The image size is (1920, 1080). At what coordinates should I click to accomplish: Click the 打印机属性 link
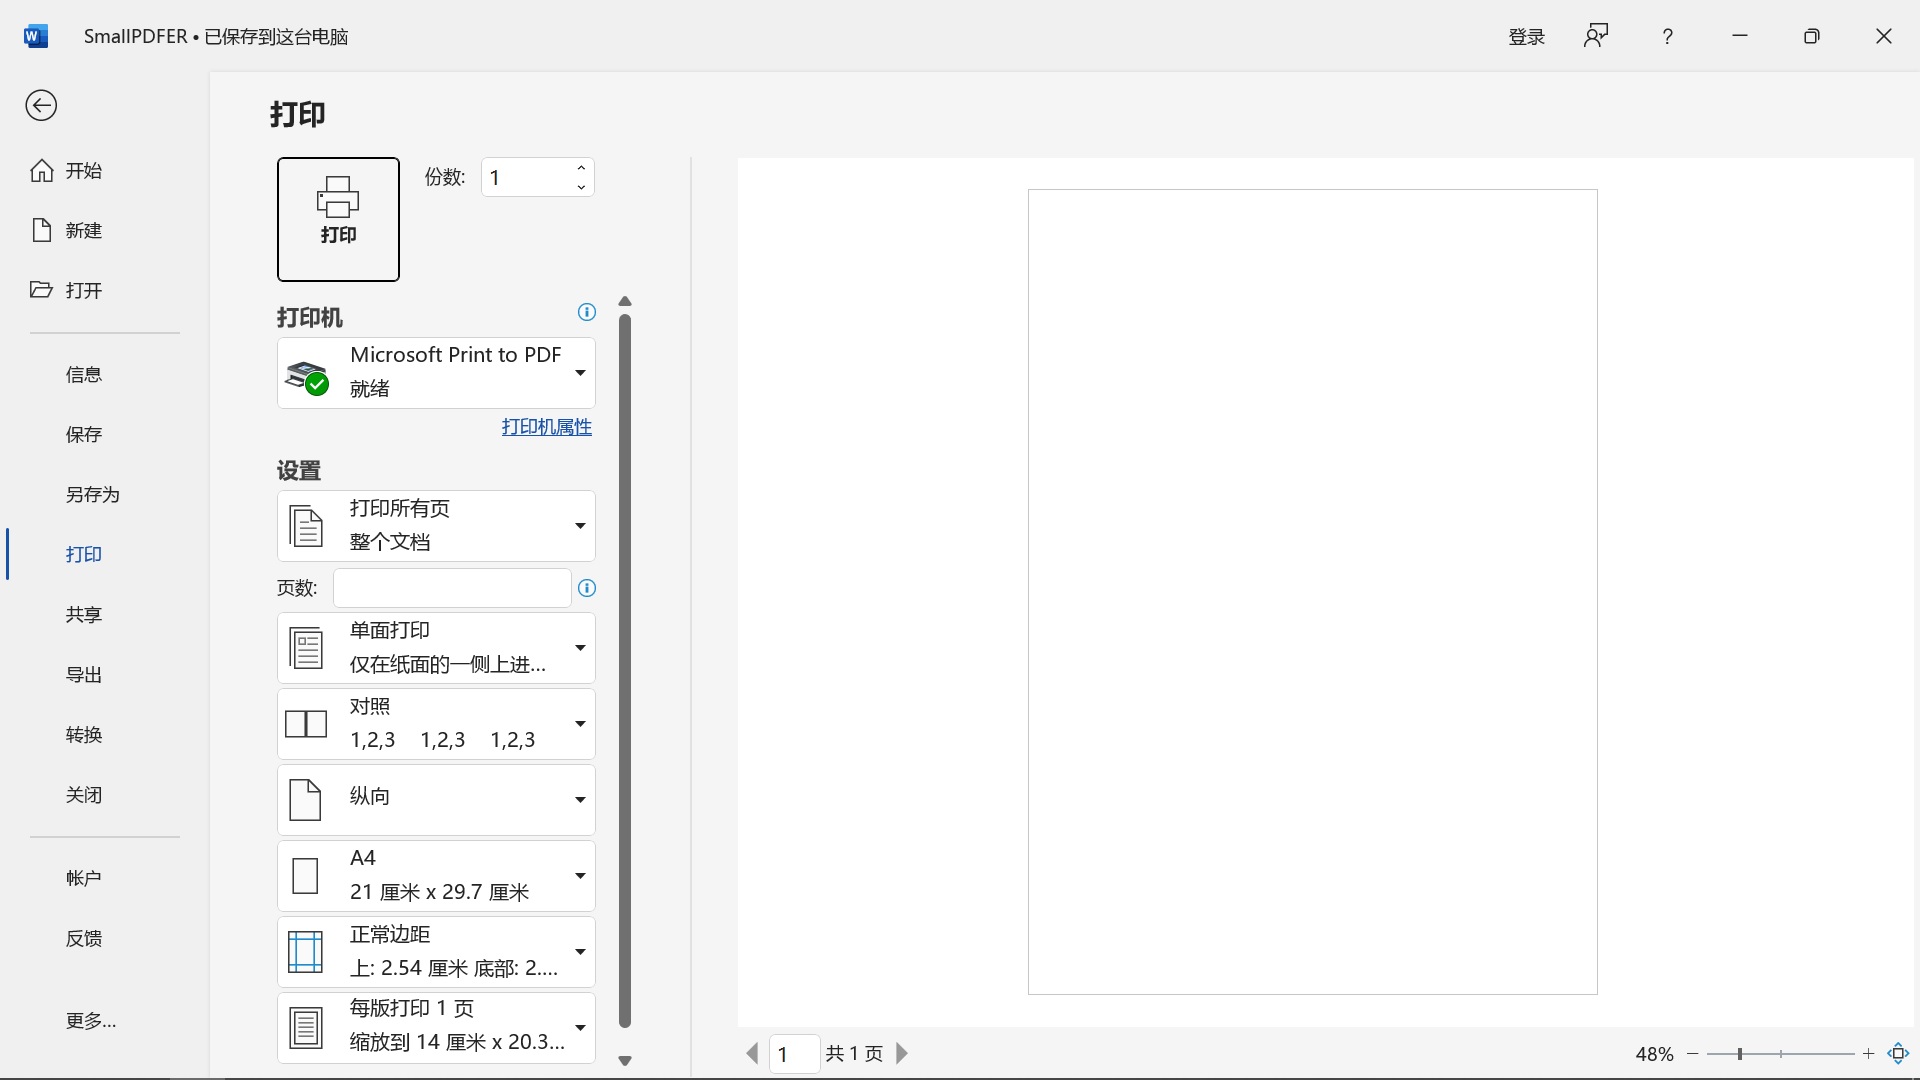(x=546, y=427)
